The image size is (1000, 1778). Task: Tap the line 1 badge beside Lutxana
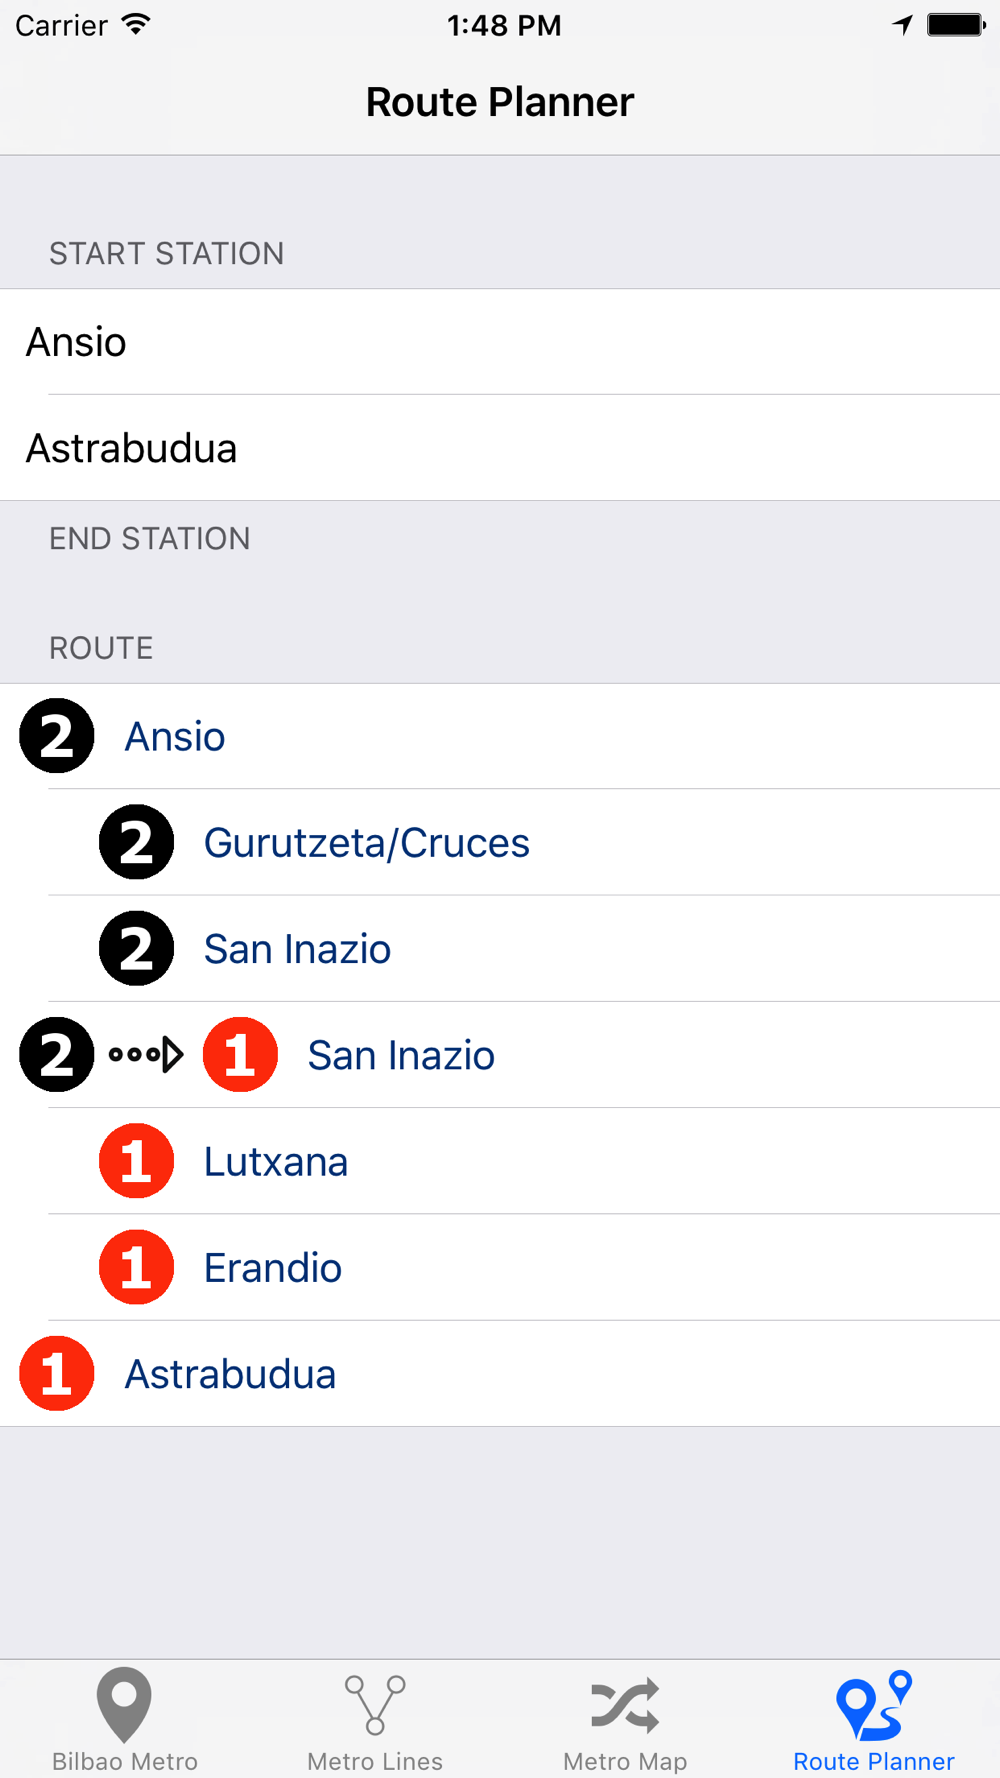click(x=137, y=1161)
